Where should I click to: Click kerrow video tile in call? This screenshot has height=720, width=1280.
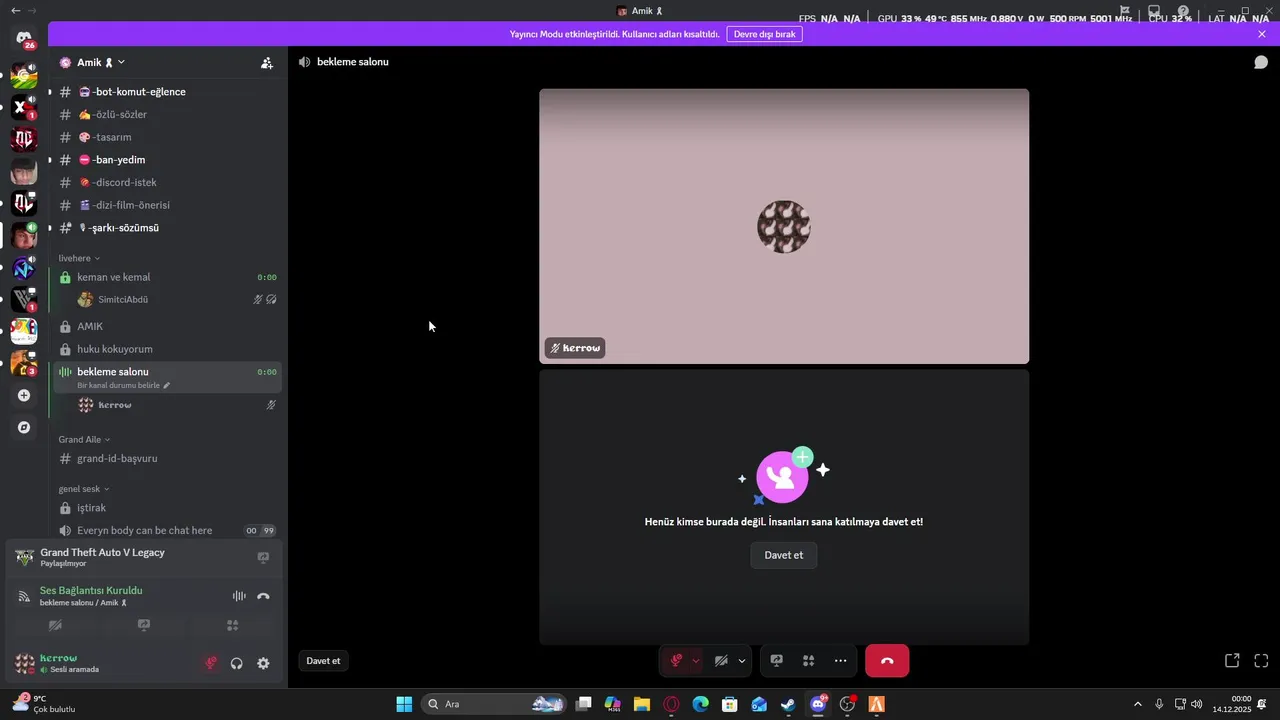coord(784,226)
